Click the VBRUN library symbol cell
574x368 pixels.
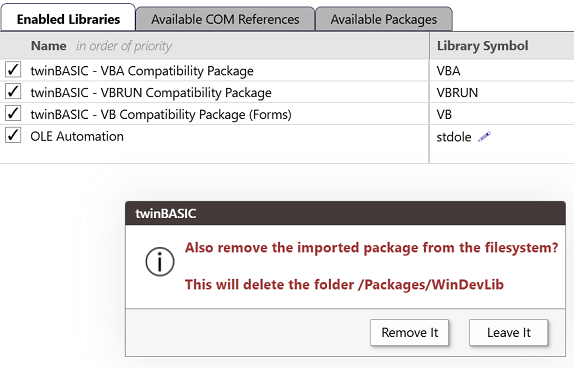pyautogui.click(x=502, y=92)
